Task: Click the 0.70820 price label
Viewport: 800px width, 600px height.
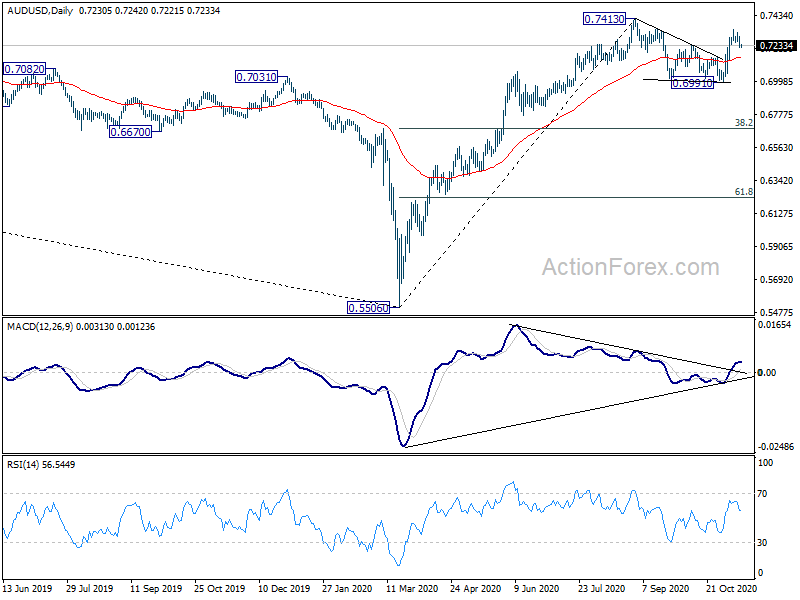Action: coord(24,69)
